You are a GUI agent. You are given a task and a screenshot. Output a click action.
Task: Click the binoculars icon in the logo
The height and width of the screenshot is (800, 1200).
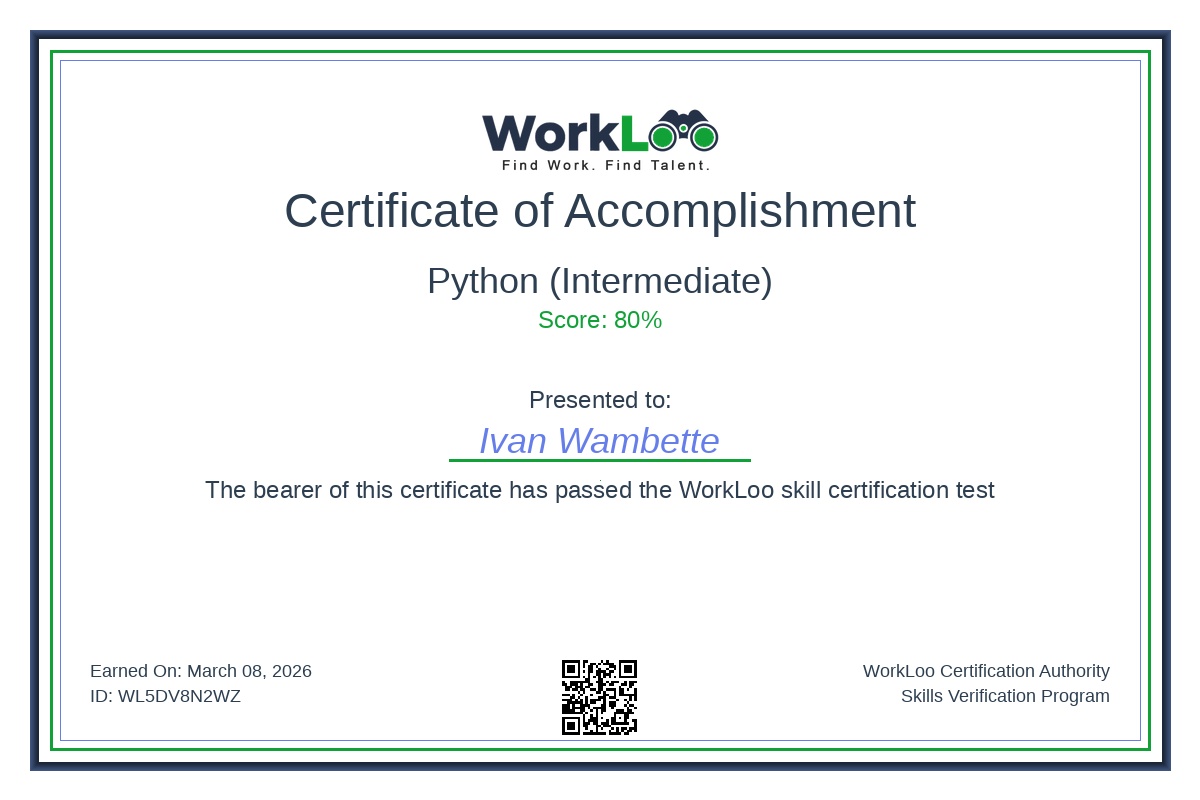[x=683, y=131]
